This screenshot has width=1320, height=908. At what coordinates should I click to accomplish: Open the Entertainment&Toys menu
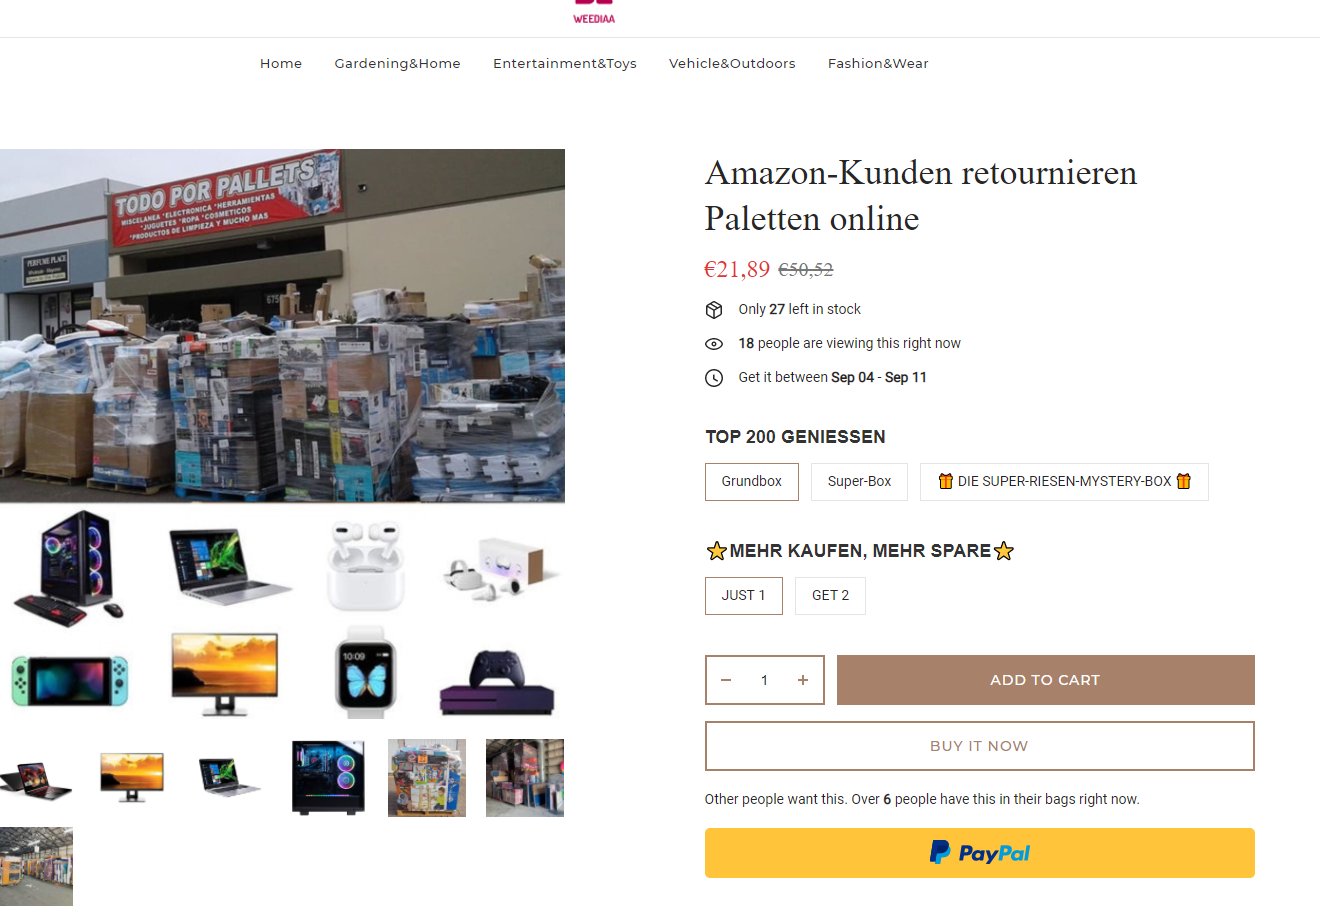click(565, 63)
